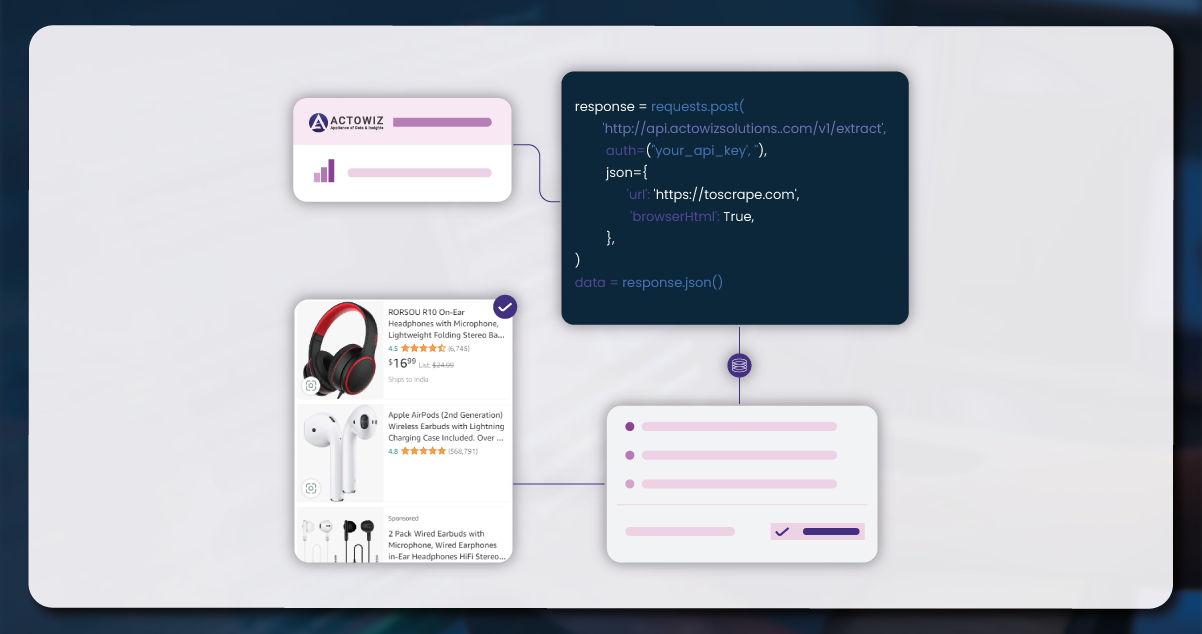Click the Actowiz logo
This screenshot has width=1202, height=634.
pos(345,122)
